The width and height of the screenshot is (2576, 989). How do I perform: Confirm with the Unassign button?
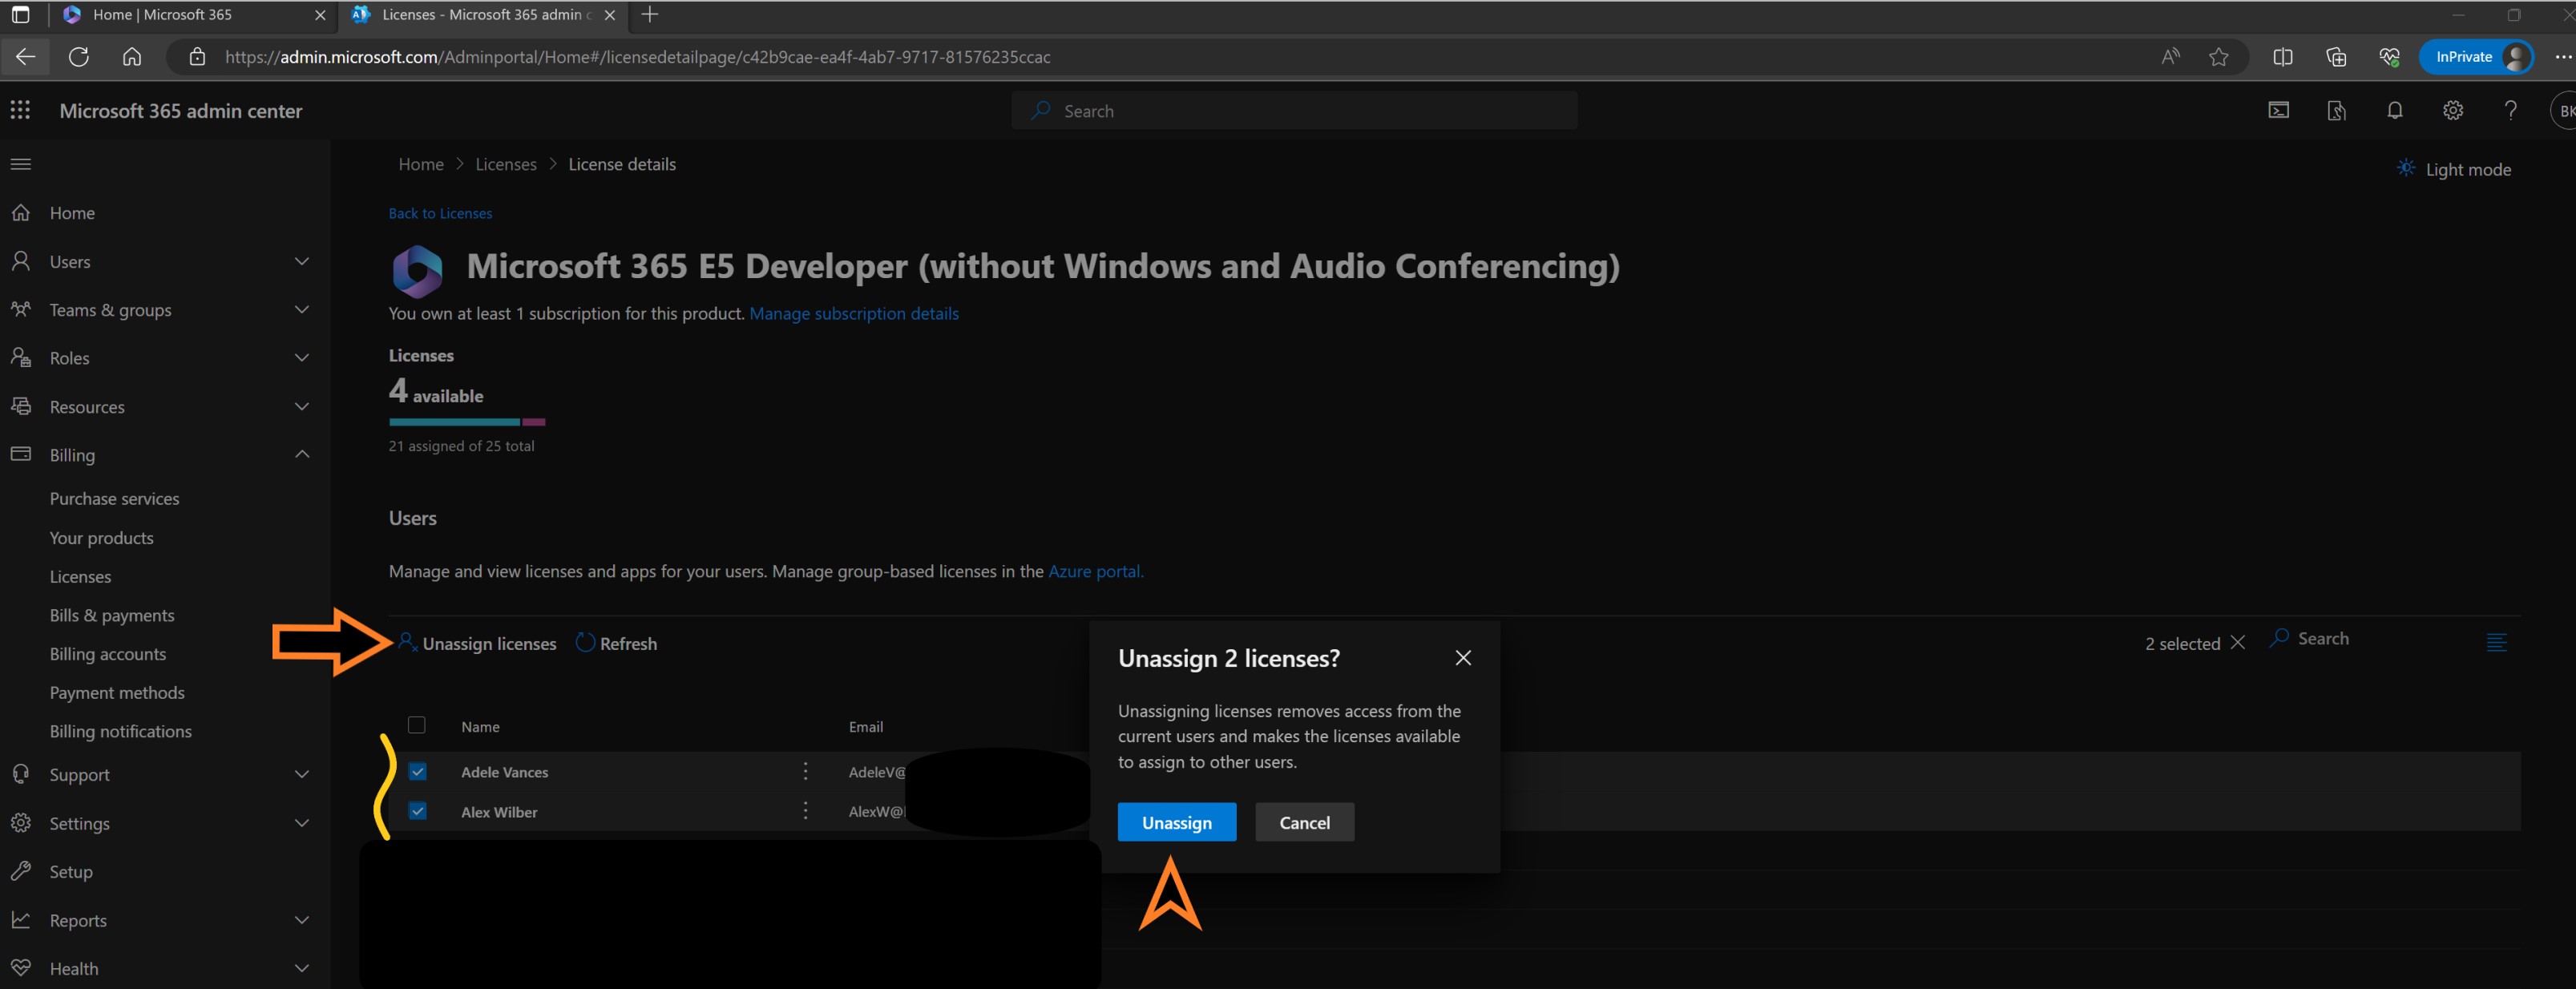(1176, 822)
